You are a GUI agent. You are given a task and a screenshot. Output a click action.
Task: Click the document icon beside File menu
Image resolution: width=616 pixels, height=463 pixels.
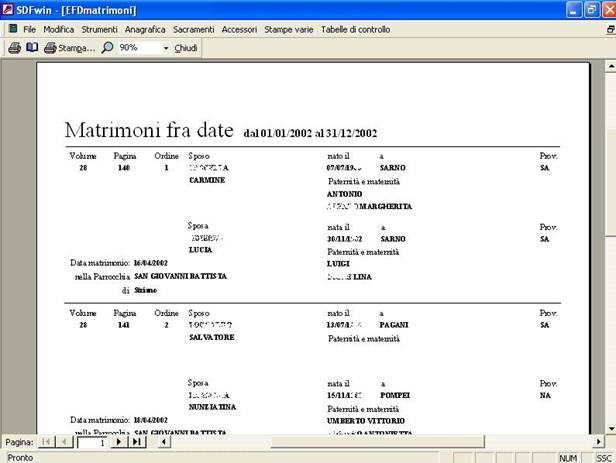coord(13,29)
